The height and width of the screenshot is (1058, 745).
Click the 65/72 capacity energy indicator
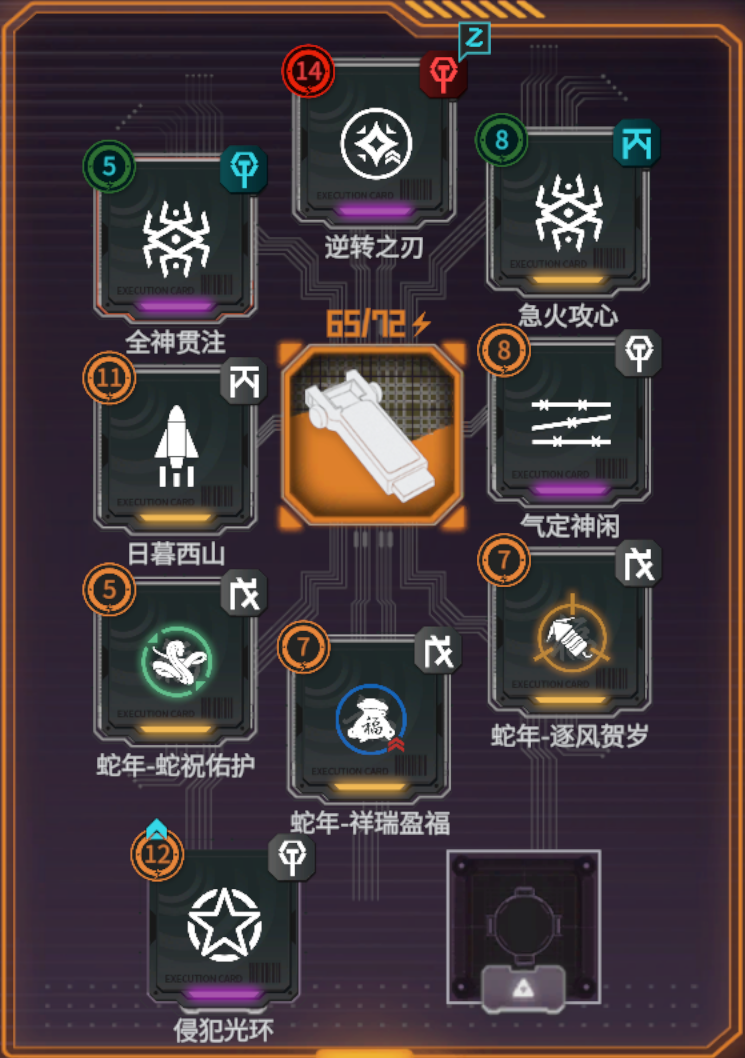click(378, 324)
